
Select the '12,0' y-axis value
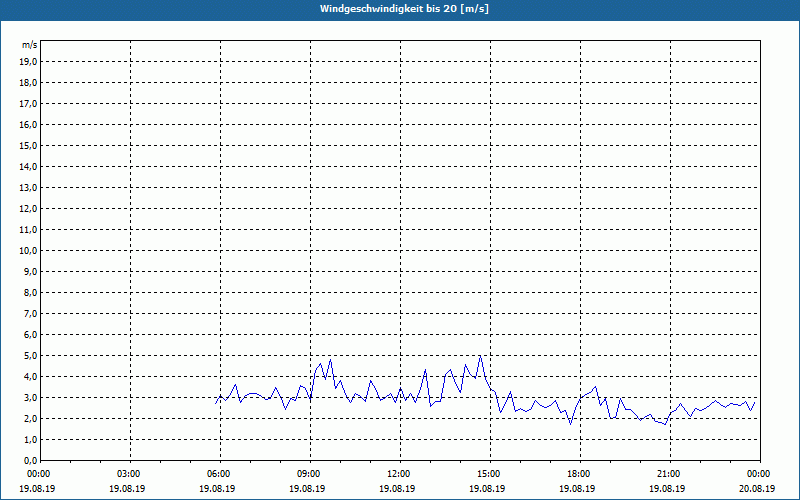coord(28,209)
